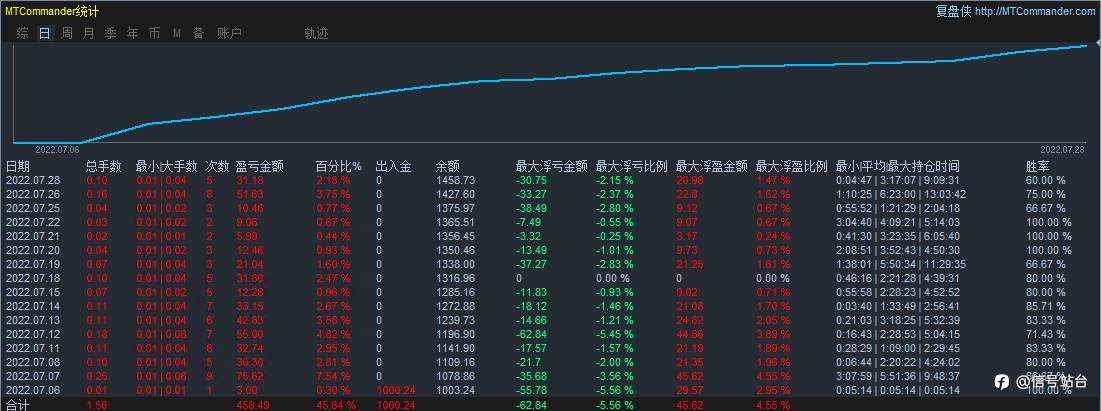The image size is (1101, 411).
Task: Select the 年 yearly tab
Action: click(x=132, y=33)
